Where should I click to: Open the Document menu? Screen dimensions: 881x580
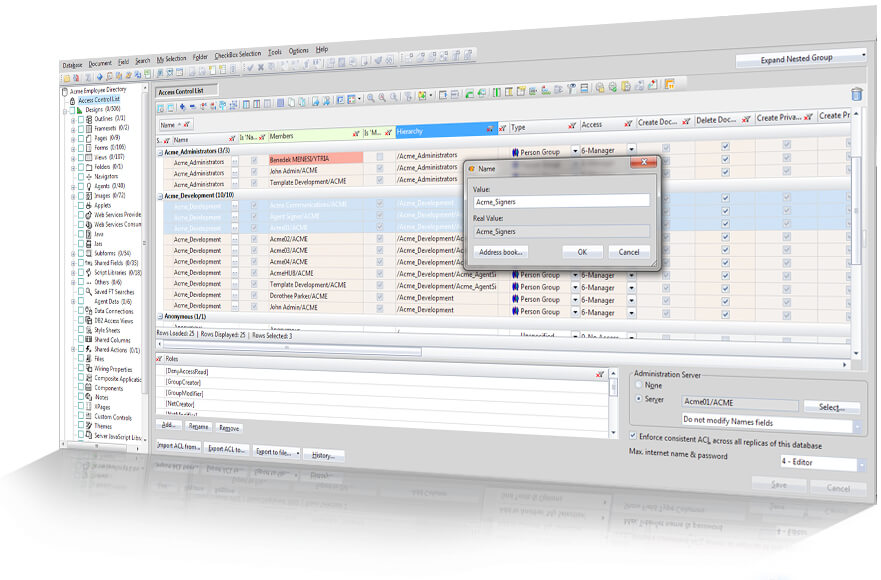pos(100,64)
